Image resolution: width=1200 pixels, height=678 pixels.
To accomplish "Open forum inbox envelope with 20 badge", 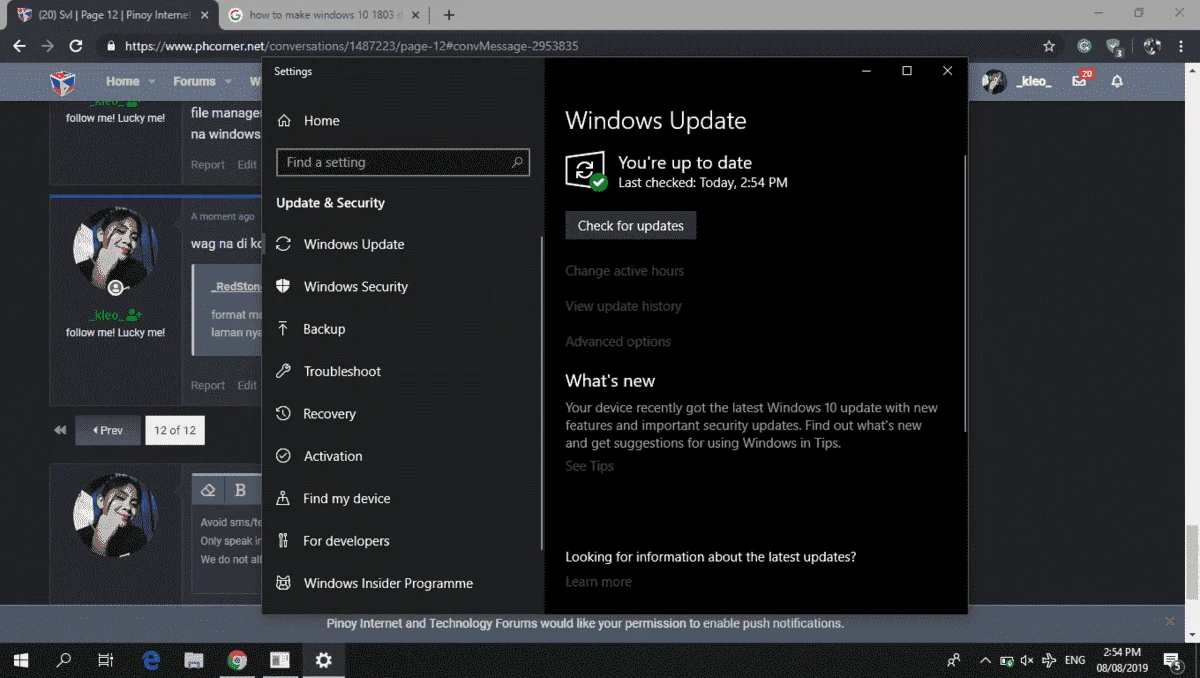I will [x=1080, y=80].
